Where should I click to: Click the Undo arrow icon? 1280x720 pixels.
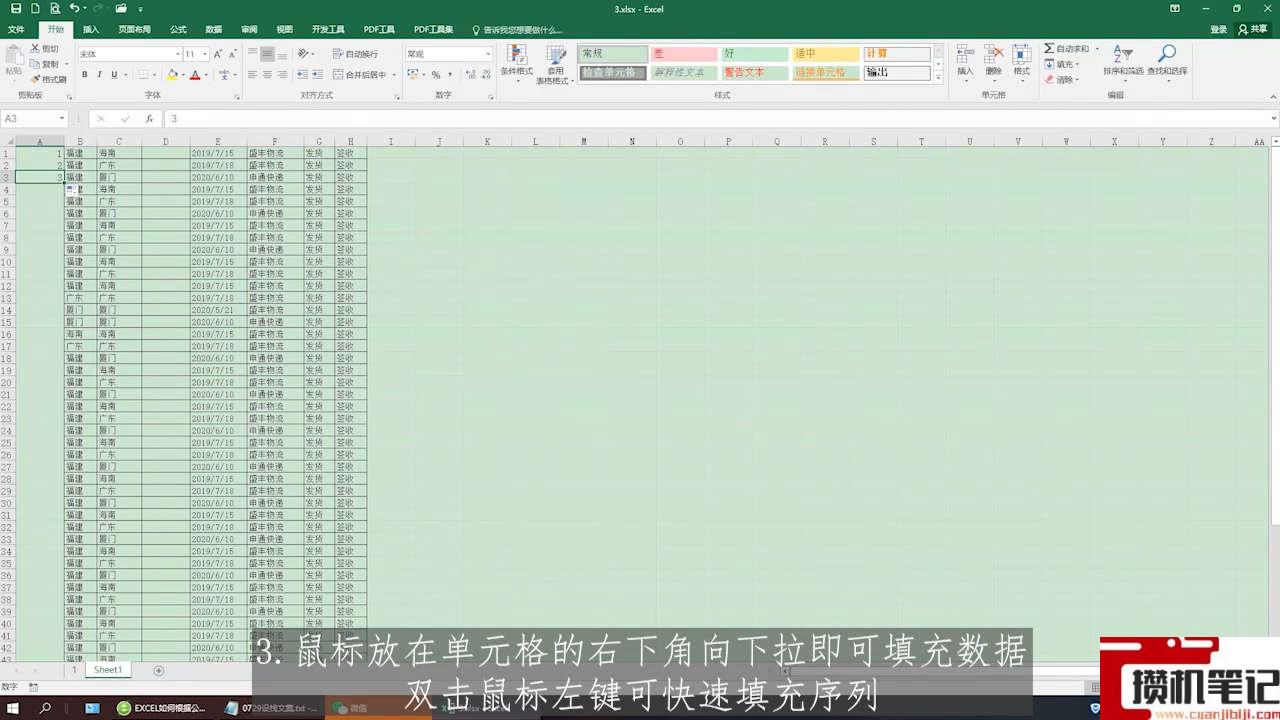[x=74, y=8]
